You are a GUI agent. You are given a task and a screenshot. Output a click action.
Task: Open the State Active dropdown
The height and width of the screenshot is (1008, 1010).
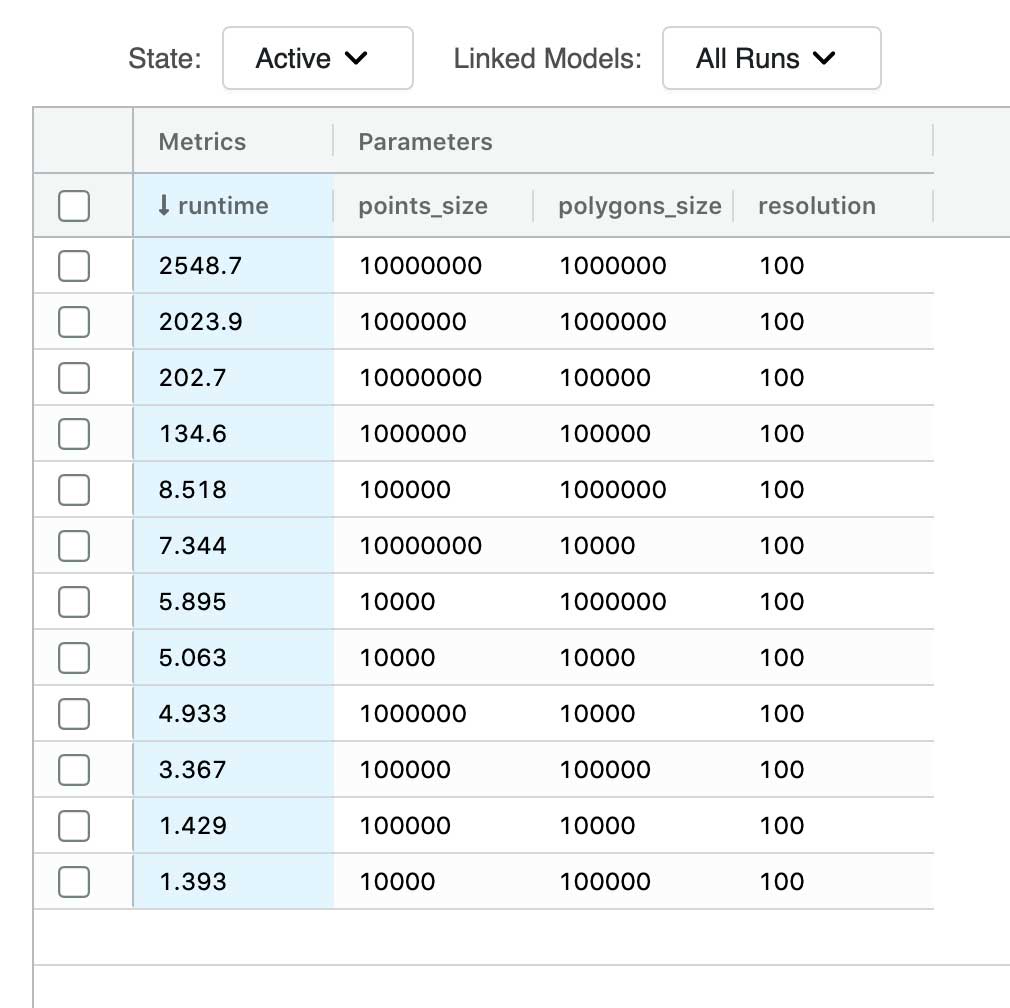(317, 58)
